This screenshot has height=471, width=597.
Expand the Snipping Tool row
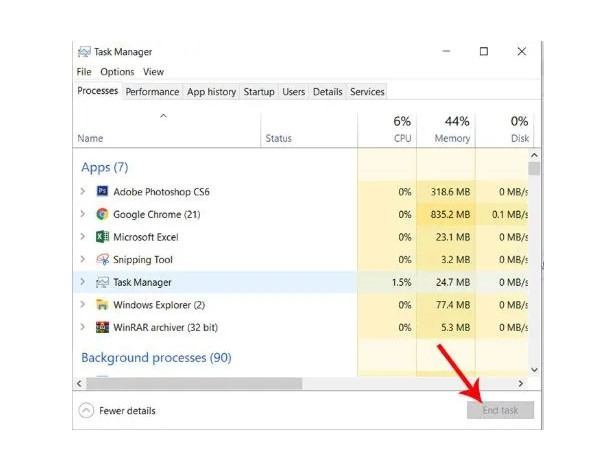pyautogui.click(x=83, y=259)
